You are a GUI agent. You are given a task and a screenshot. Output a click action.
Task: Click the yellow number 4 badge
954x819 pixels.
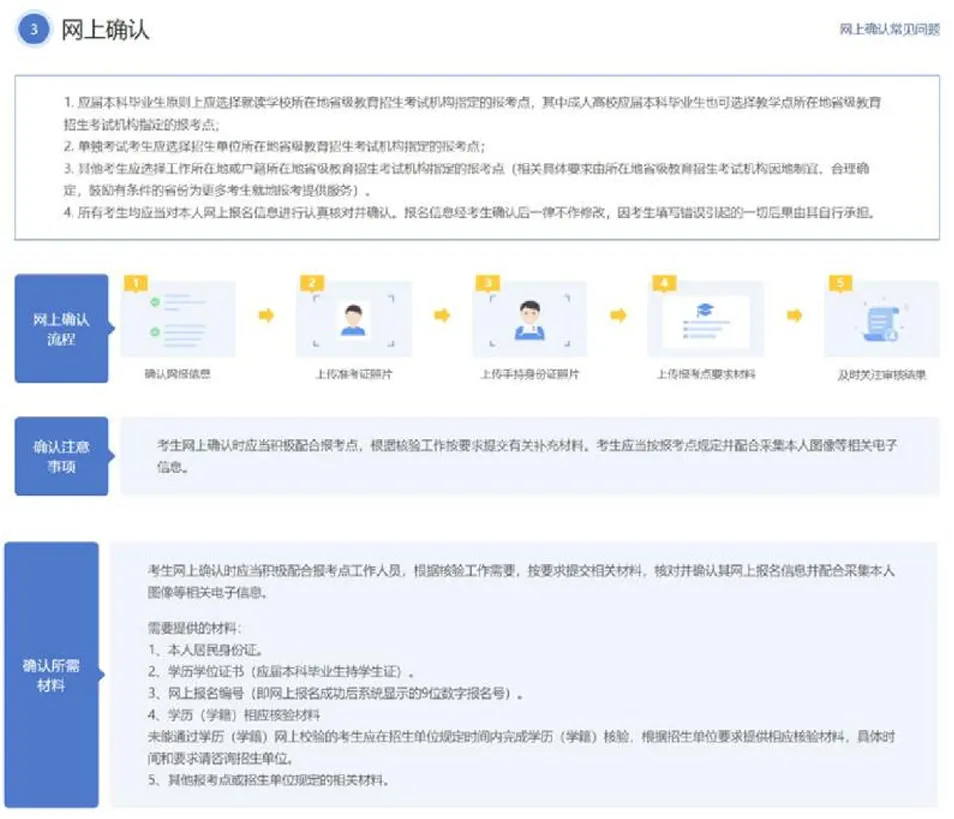click(x=664, y=283)
